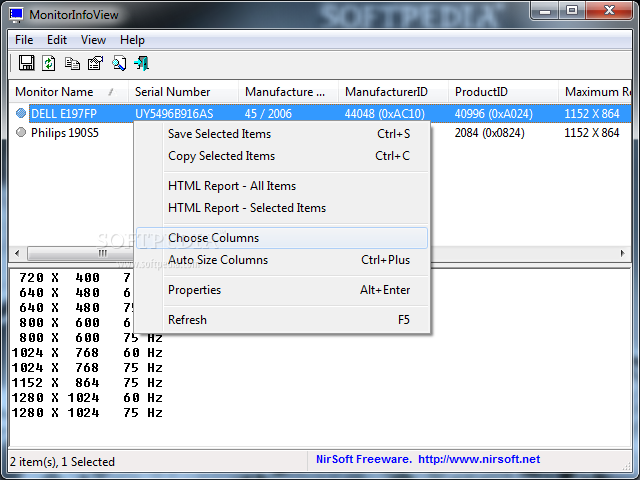This screenshot has width=640, height=480.
Task: Click the 1280 X 1024 60 Hz line
Action: coord(87,398)
